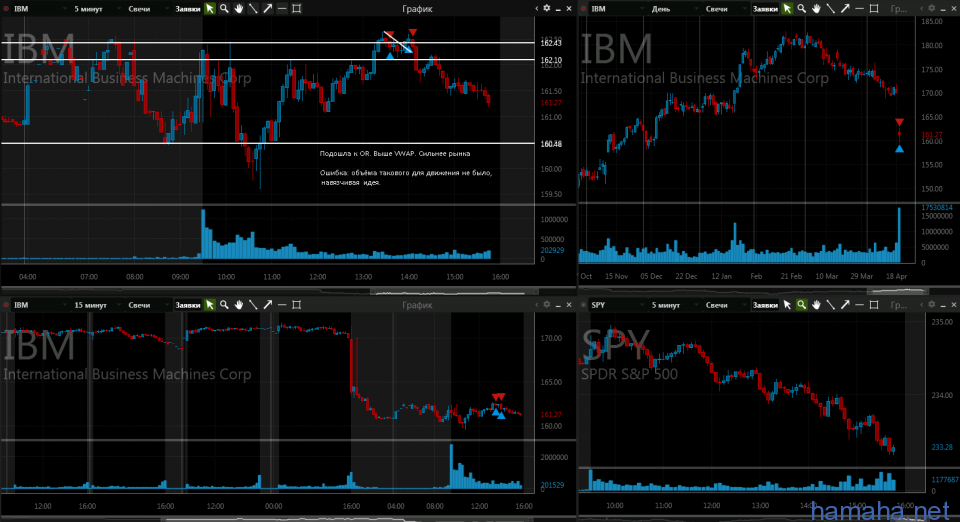This screenshot has height=522, width=960.
Task: Open gear settings of IBM 5 минут chart
Action: point(547,9)
